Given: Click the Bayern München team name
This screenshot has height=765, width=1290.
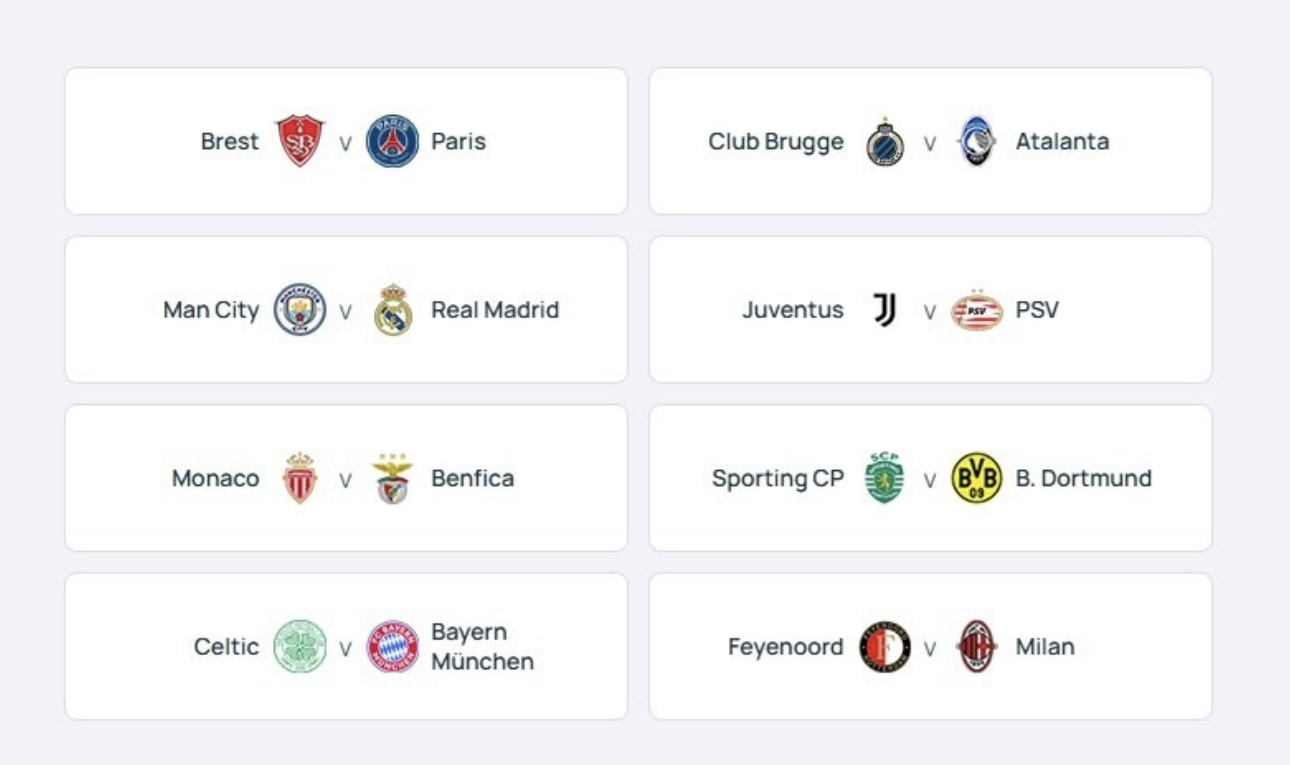Looking at the screenshot, I should tap(482, 647).
